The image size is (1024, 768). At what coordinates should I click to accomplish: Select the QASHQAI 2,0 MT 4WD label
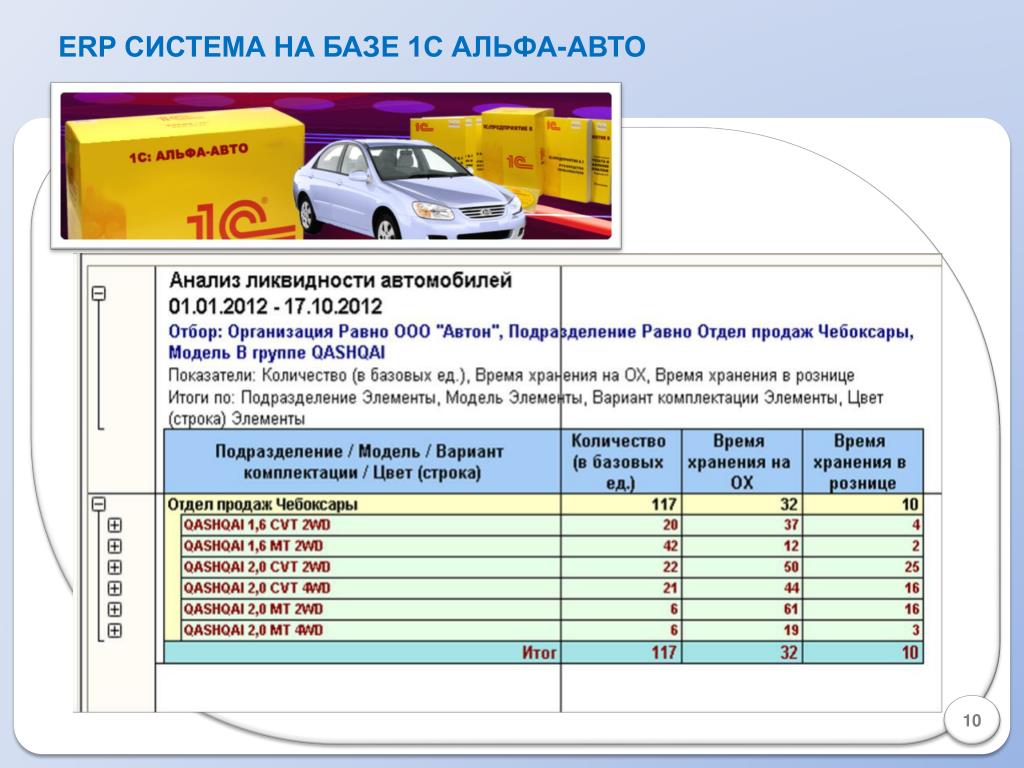(x=253, y=630)
